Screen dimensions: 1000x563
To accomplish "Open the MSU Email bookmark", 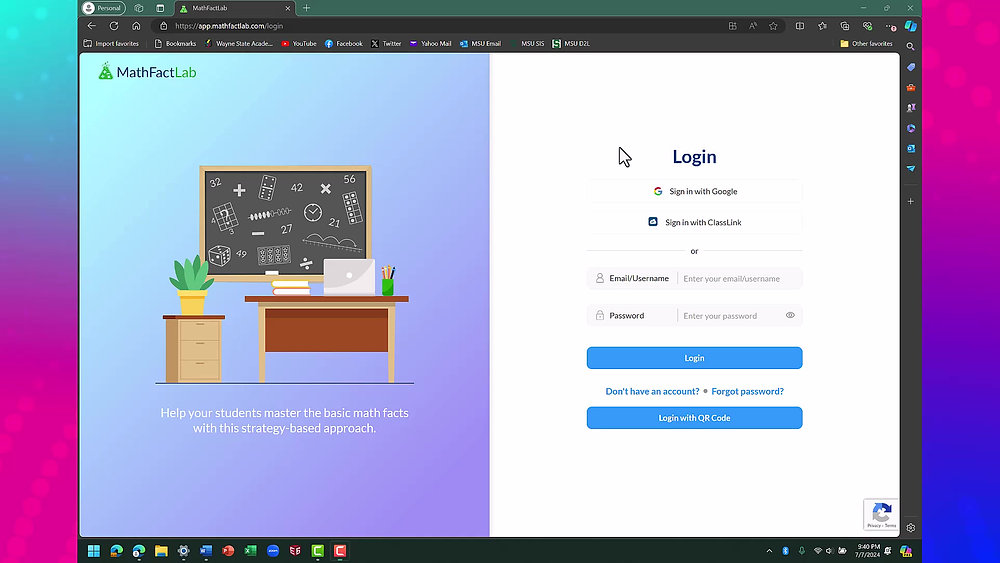I will tap(480, 43).
